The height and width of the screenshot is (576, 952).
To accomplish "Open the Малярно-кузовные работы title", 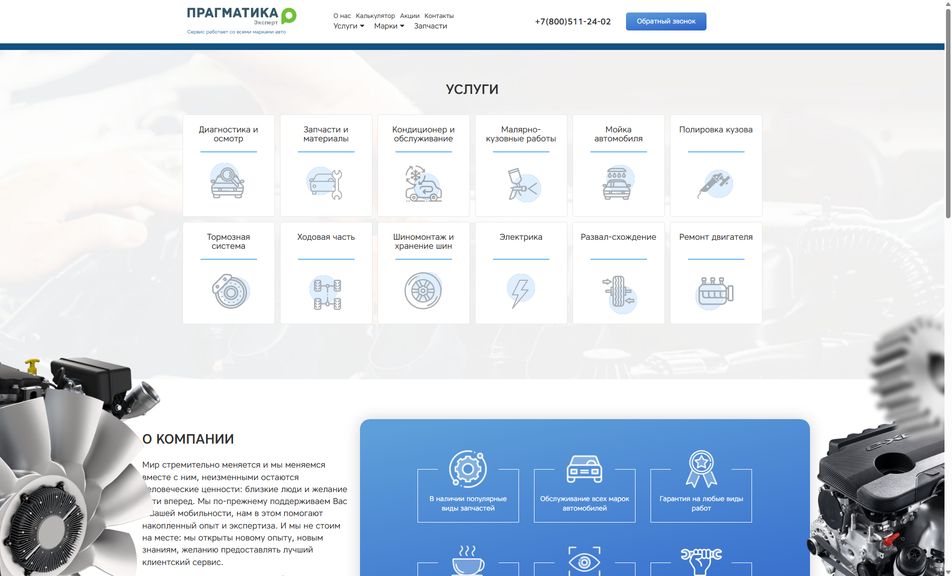I will (x=521, y=134).
